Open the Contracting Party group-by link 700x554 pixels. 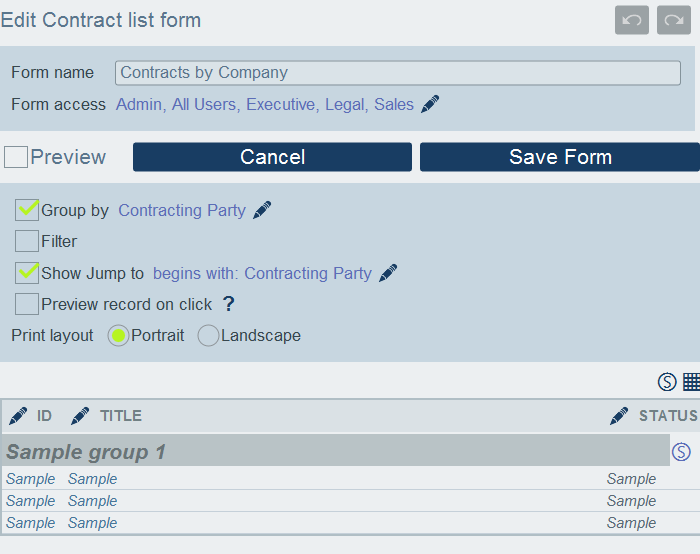pyautogui.click(x=182, y=210)
